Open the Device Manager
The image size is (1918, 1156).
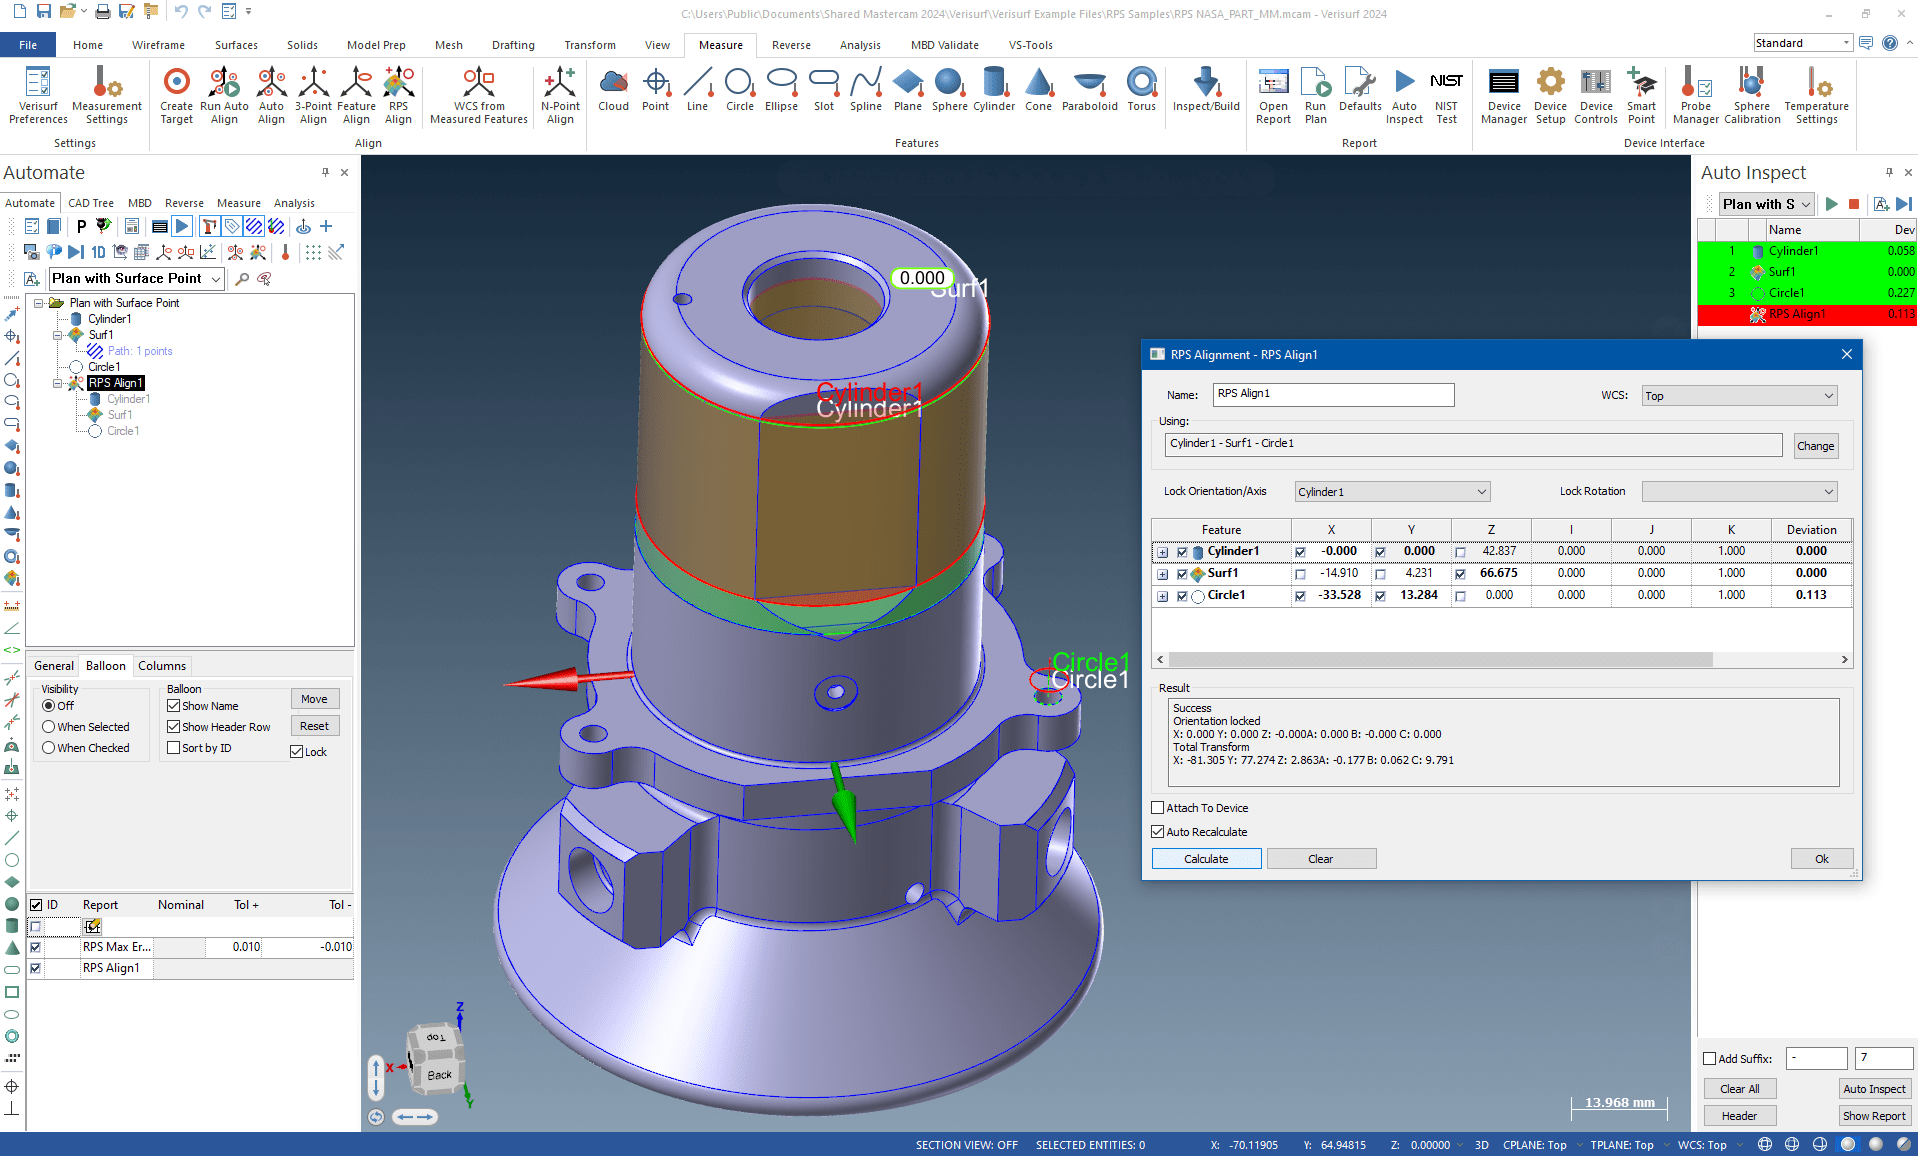tap(1503, 96)
